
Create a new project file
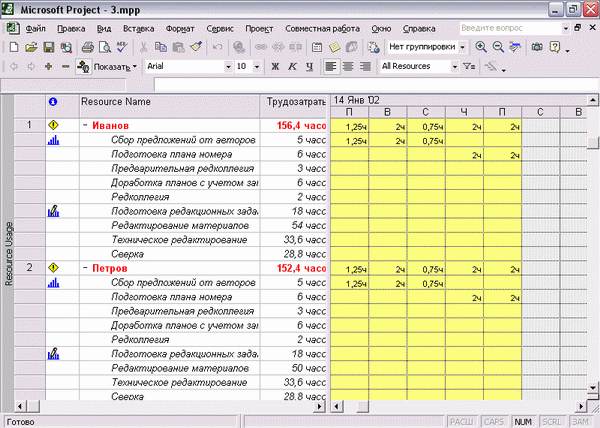point(14,47)
